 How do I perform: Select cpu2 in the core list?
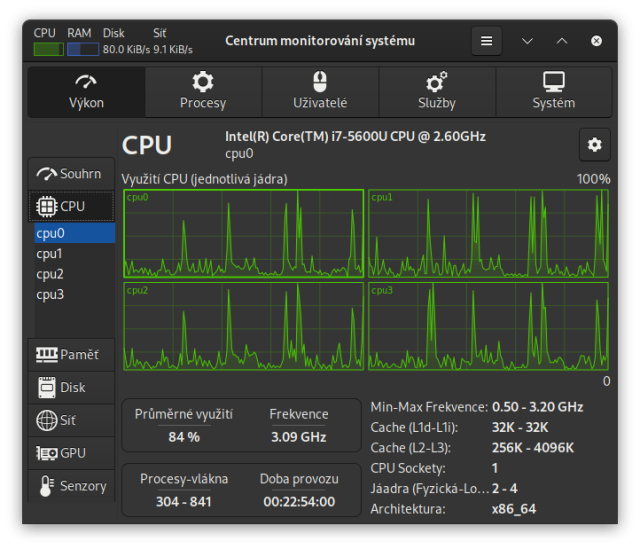pos(75,274)
